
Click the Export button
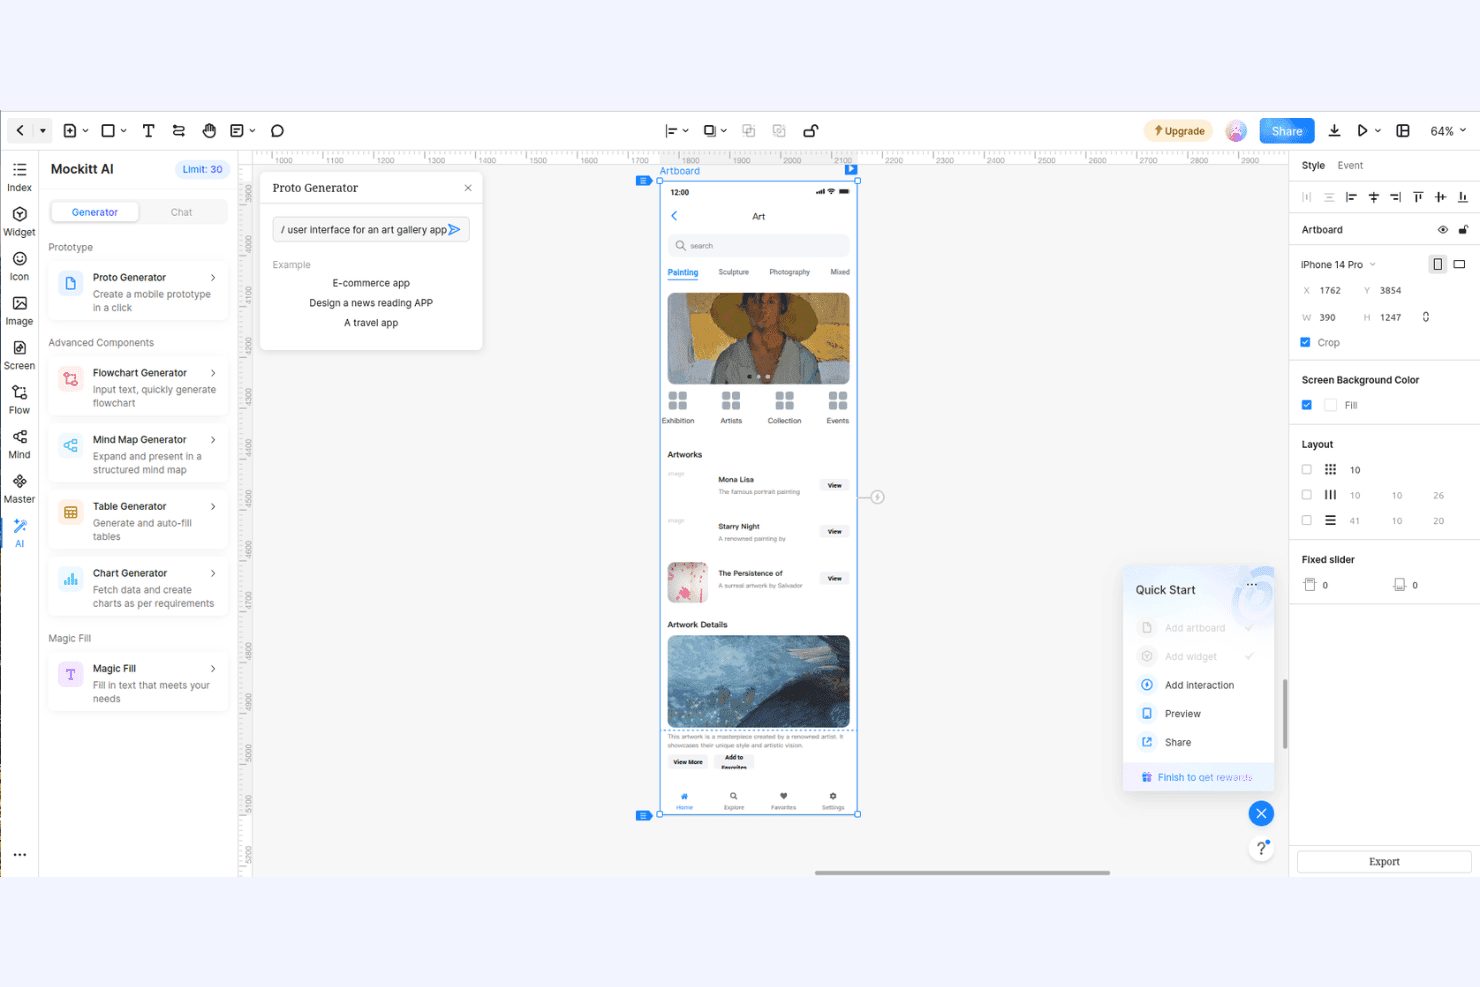1384,862
